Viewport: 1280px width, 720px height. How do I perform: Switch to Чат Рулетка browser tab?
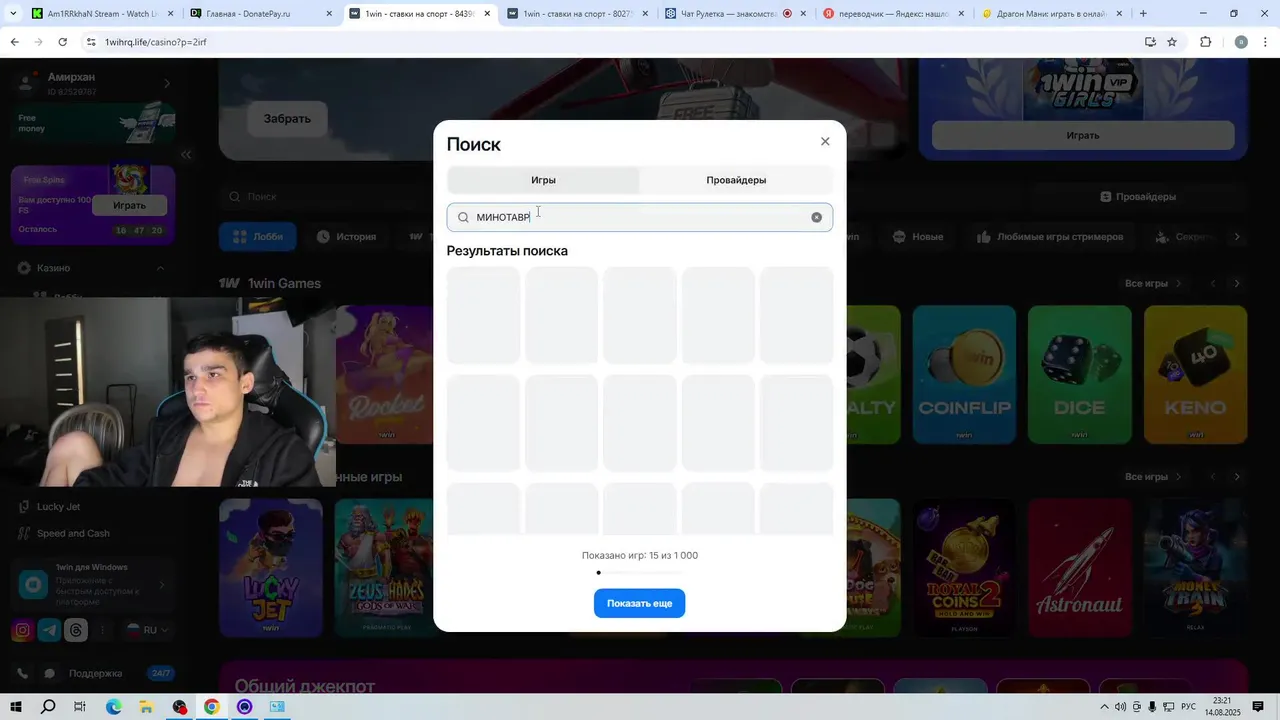(x=735, y=14)
